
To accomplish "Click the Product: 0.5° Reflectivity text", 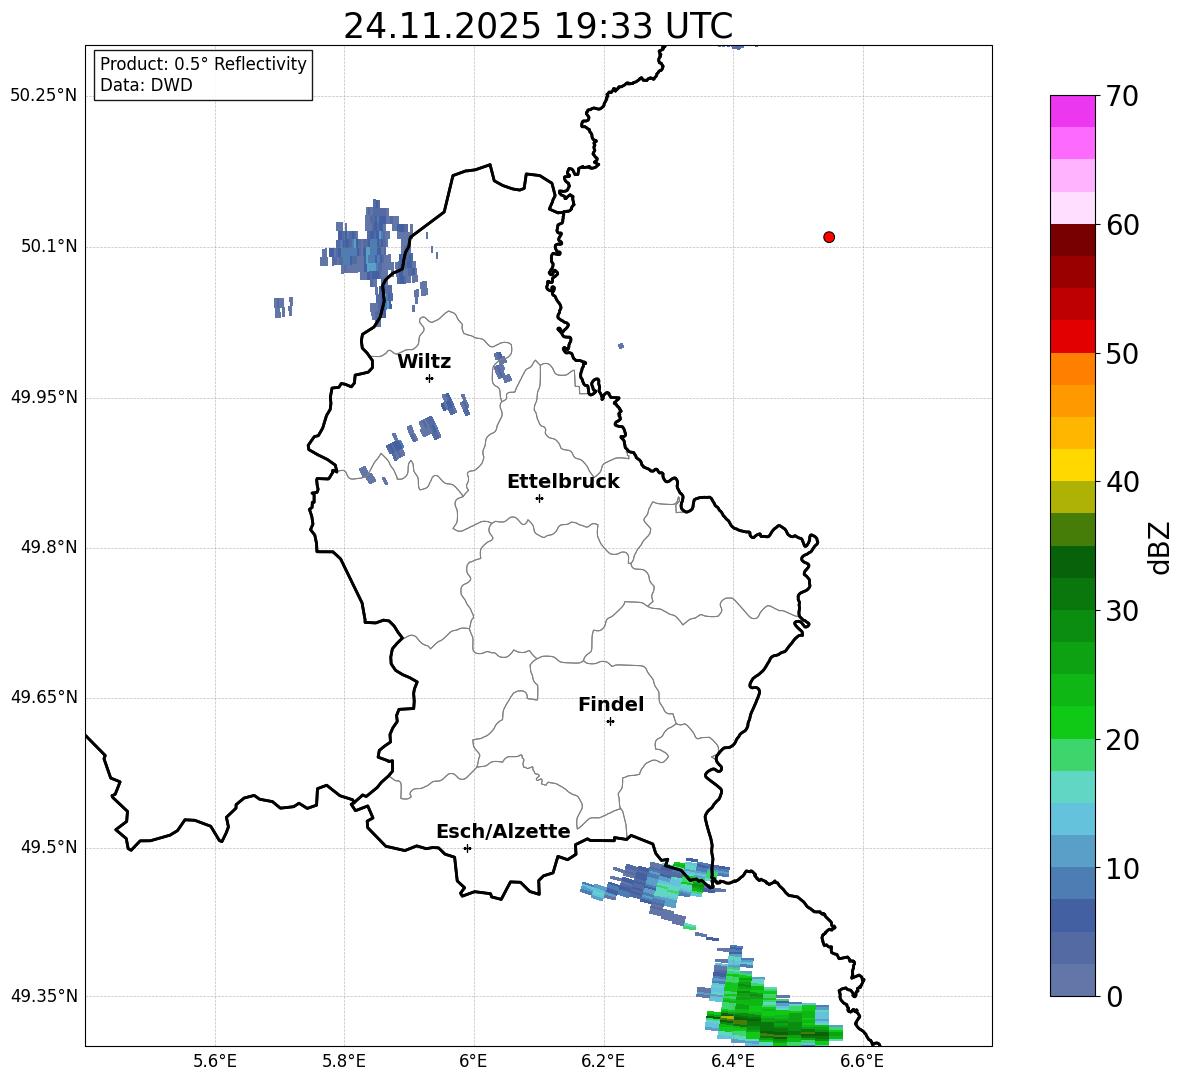I will tap(203, 63).
